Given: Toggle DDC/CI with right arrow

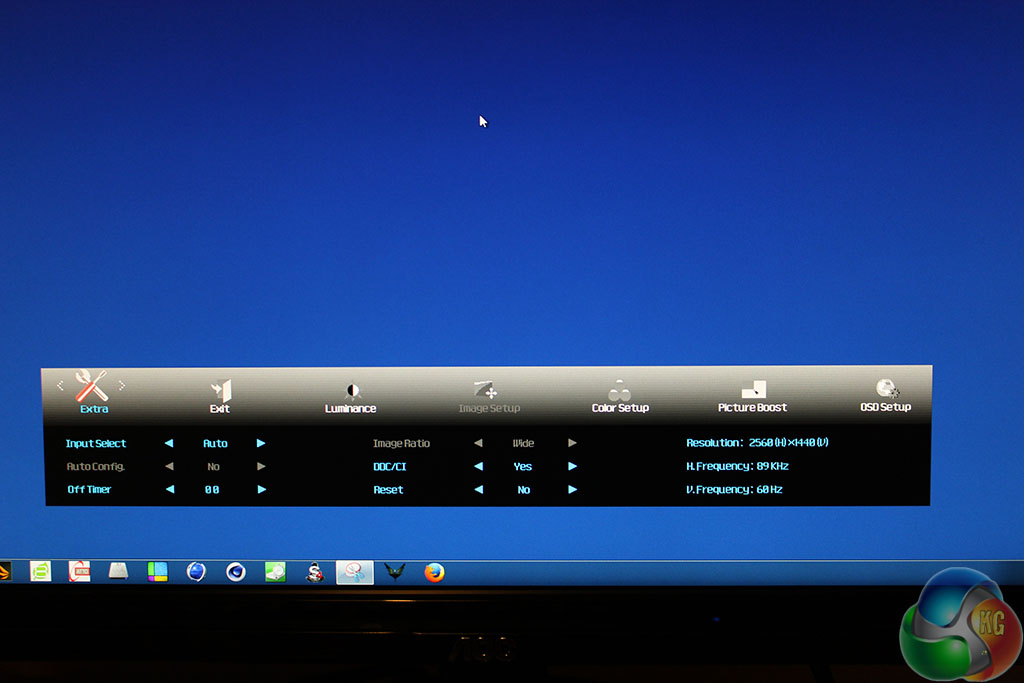Looking at the screenshot, I should click(x=572, y=466).
